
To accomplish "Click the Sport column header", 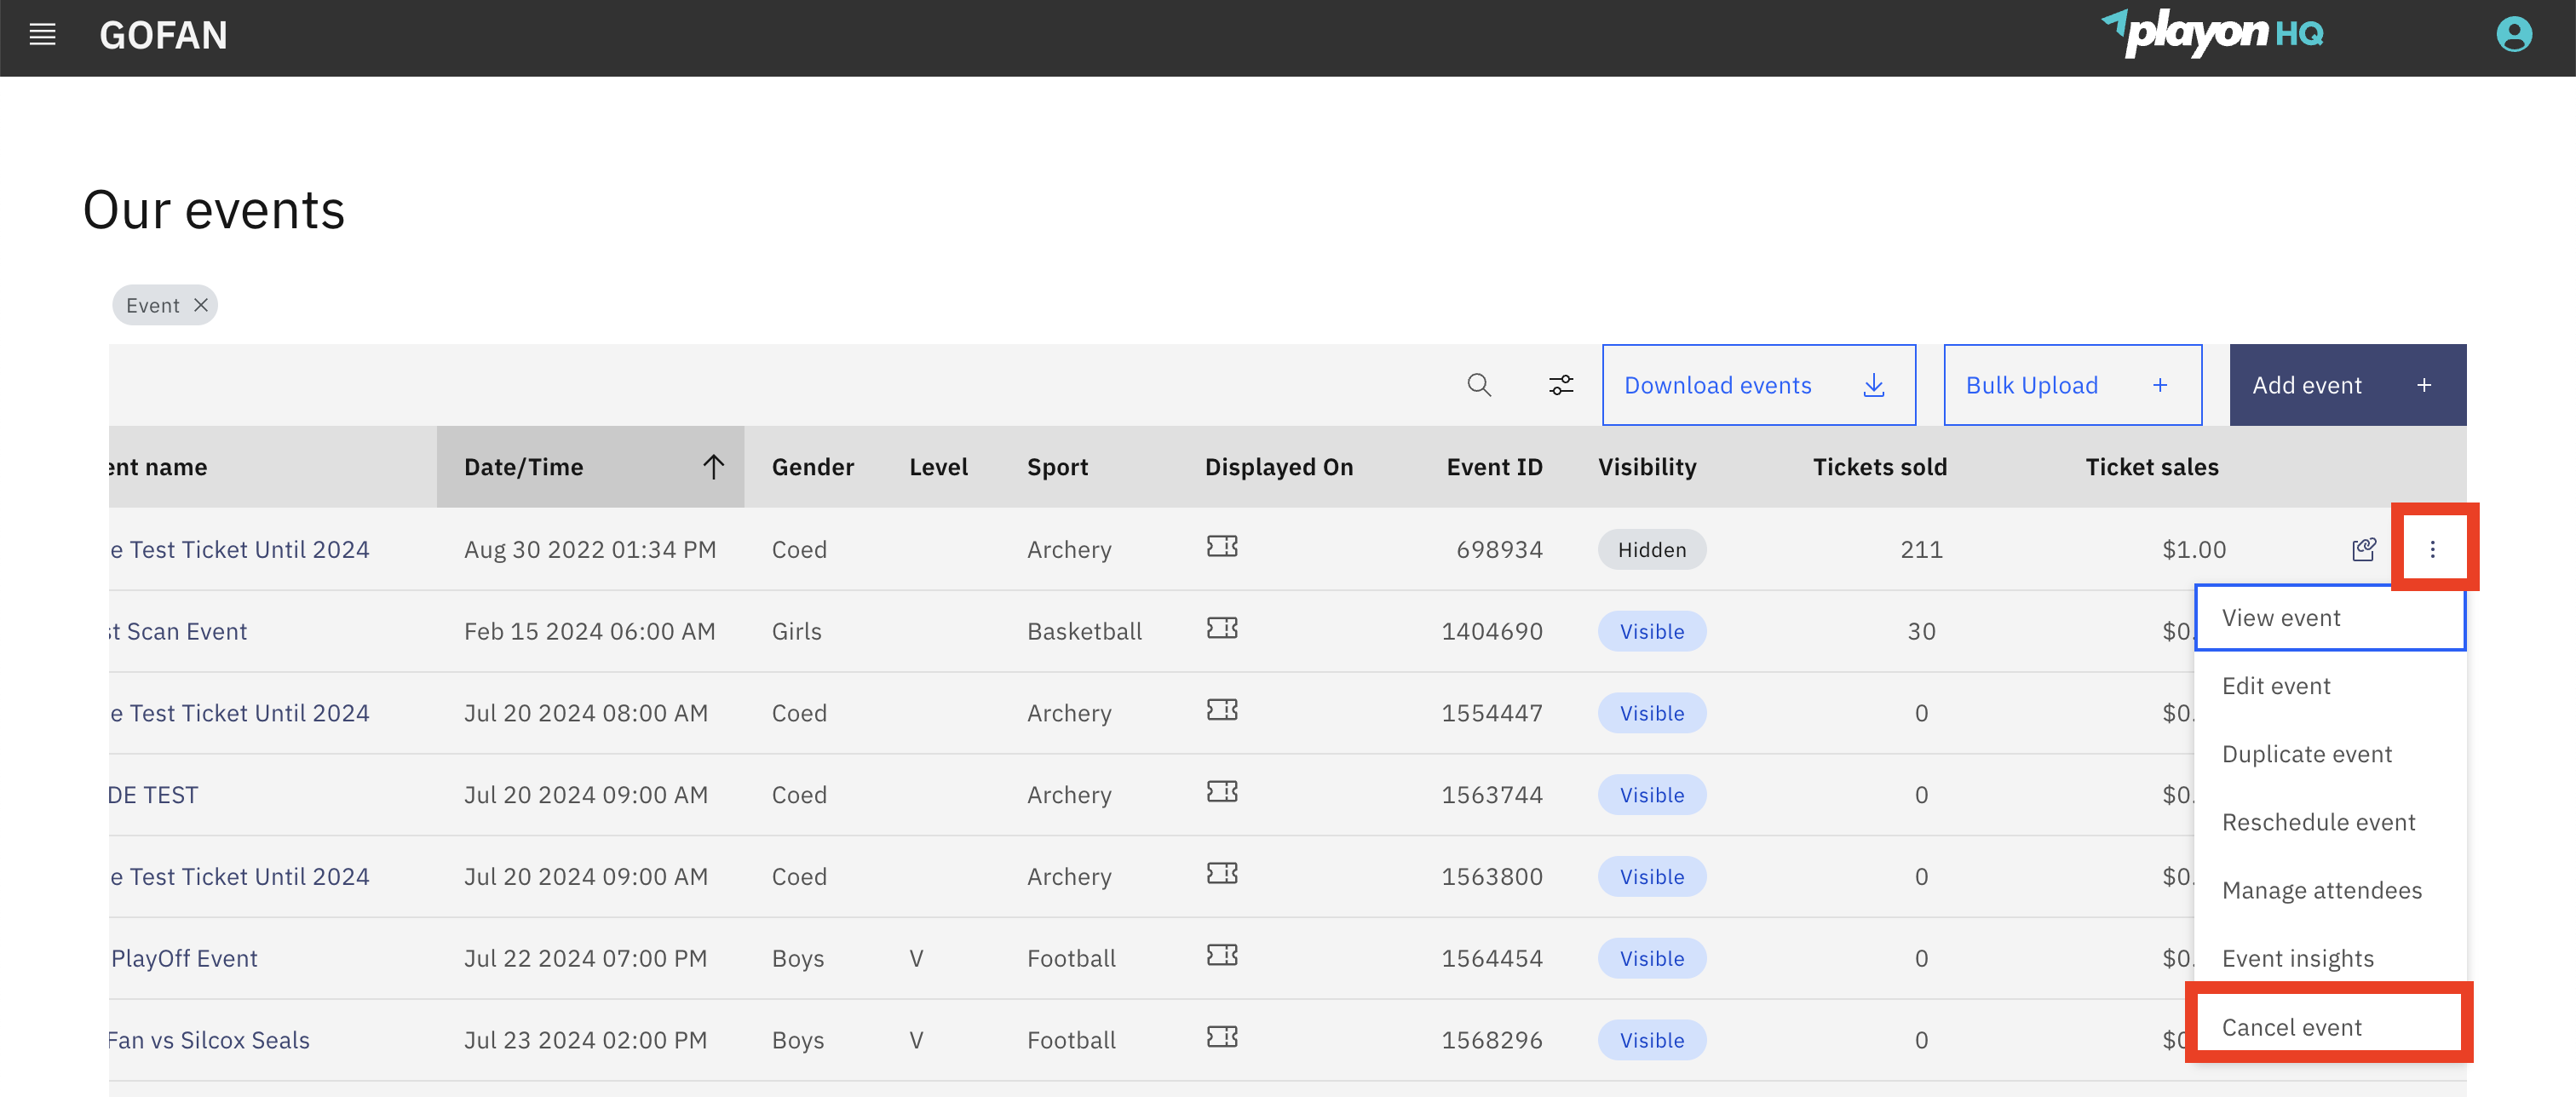I will [1057, 467].
